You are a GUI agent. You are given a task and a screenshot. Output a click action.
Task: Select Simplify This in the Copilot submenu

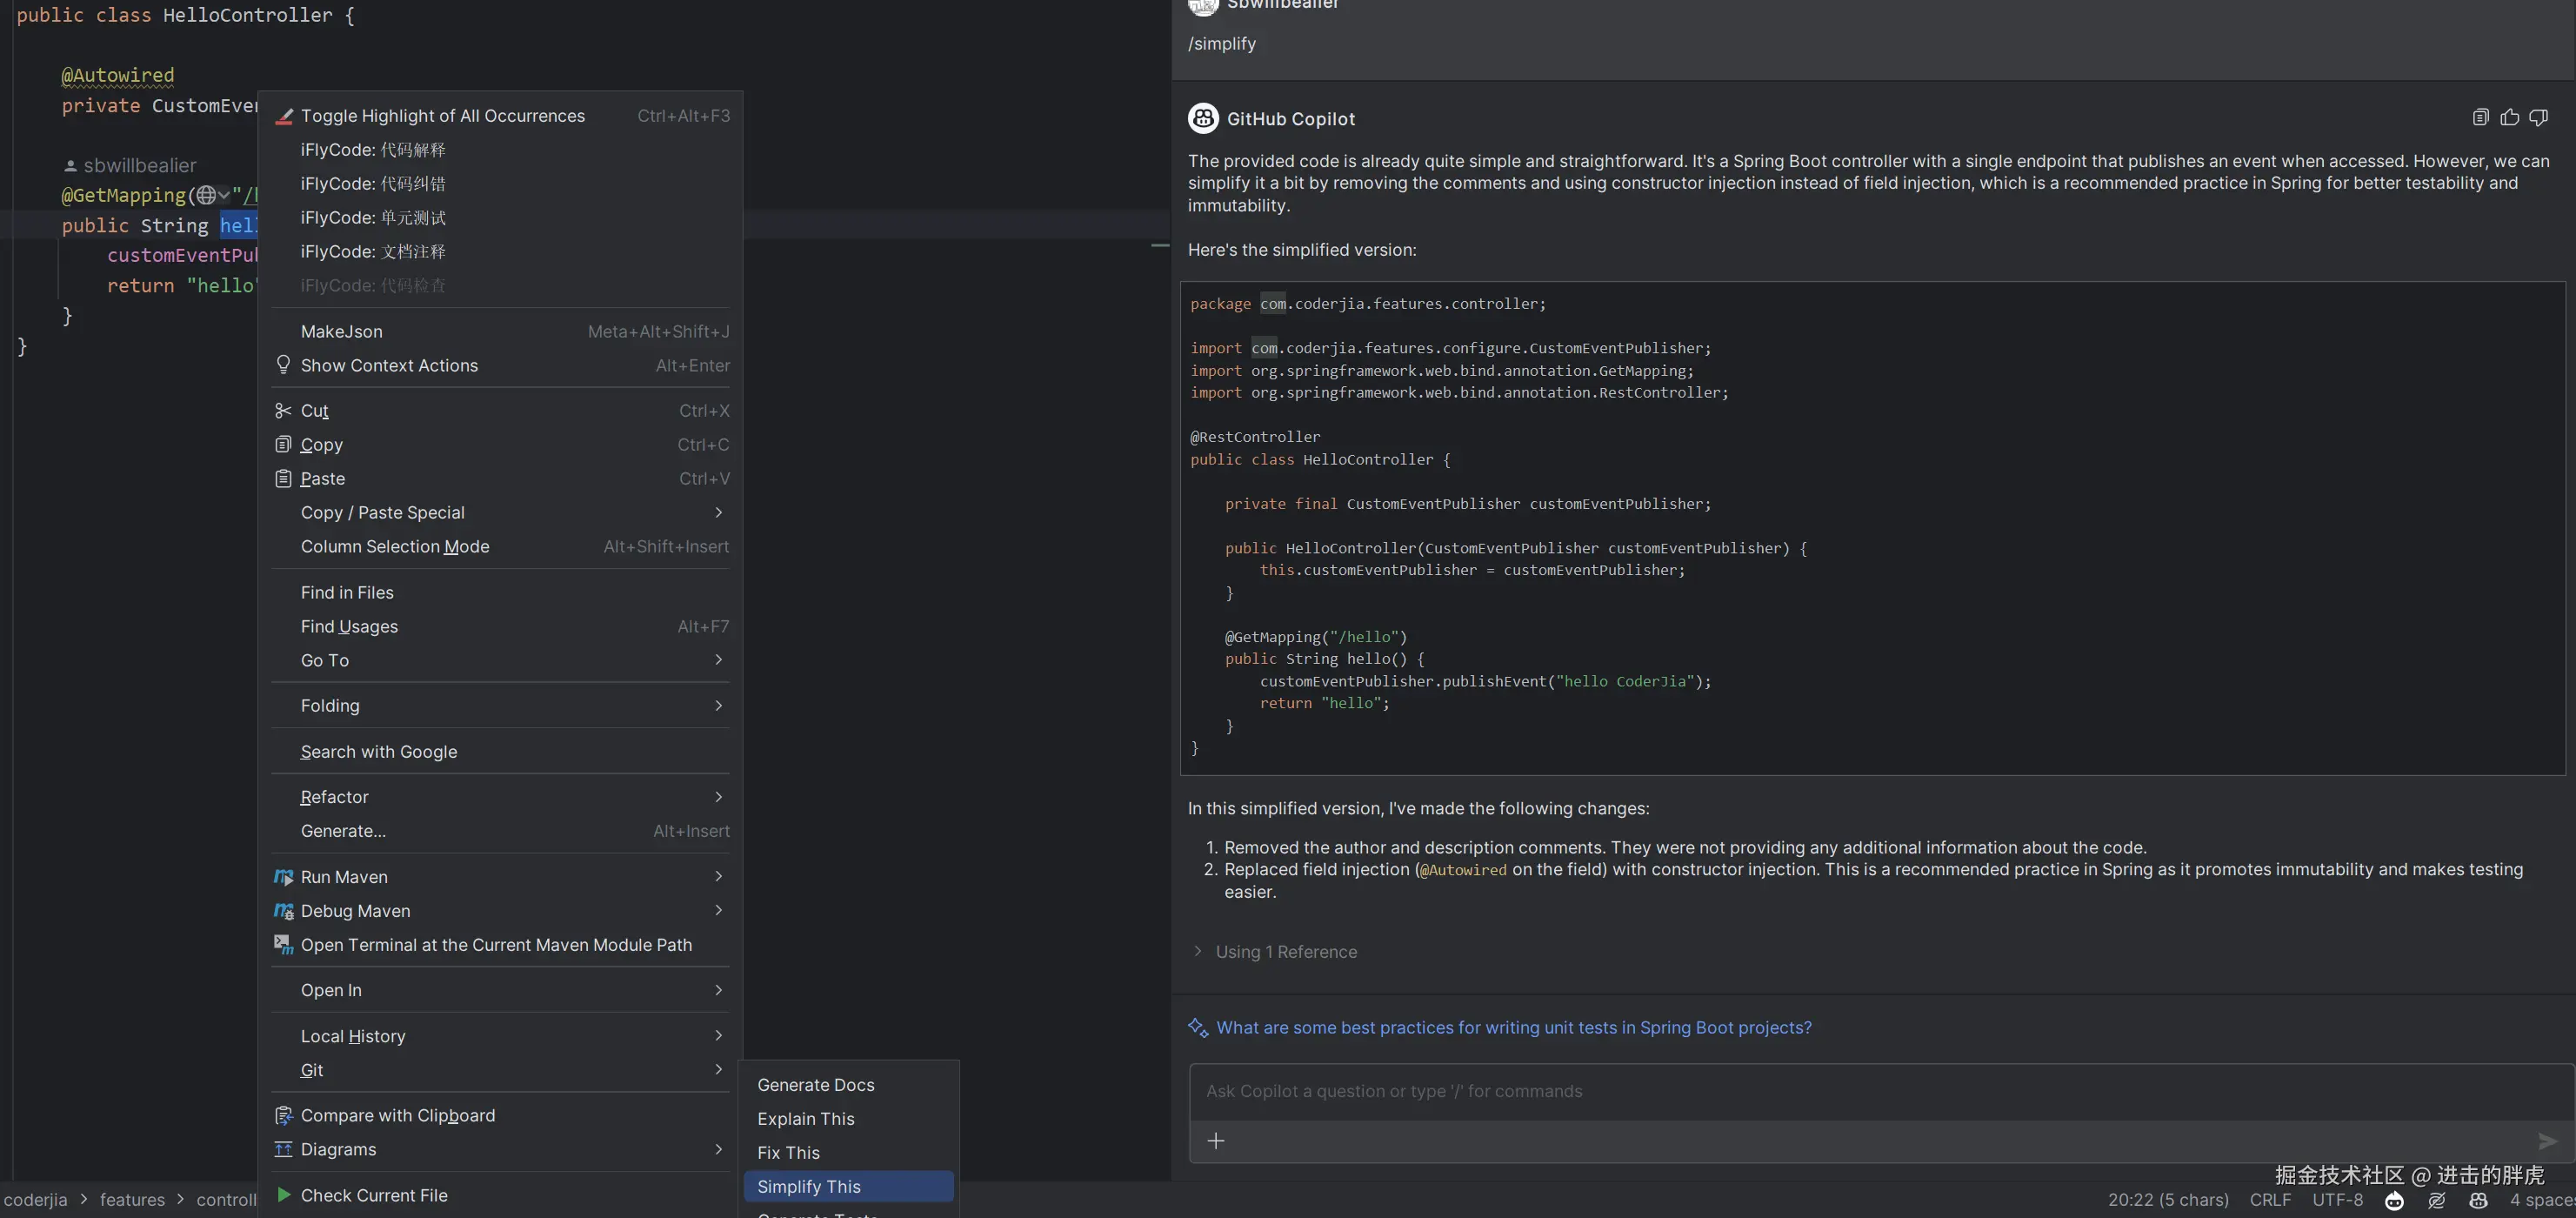(x=848, y=1186)
